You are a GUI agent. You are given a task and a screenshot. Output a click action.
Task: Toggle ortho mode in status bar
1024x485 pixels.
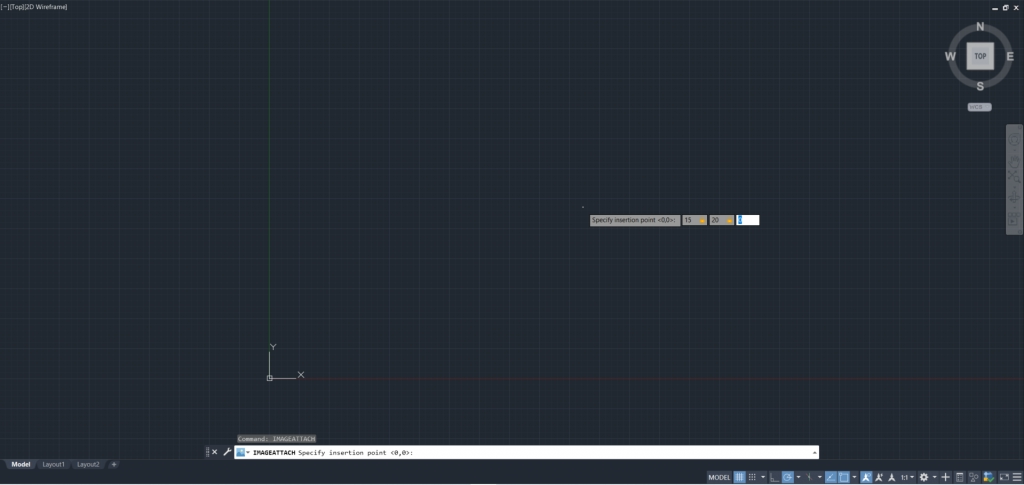pyautogui.click(x=775, y=477)
